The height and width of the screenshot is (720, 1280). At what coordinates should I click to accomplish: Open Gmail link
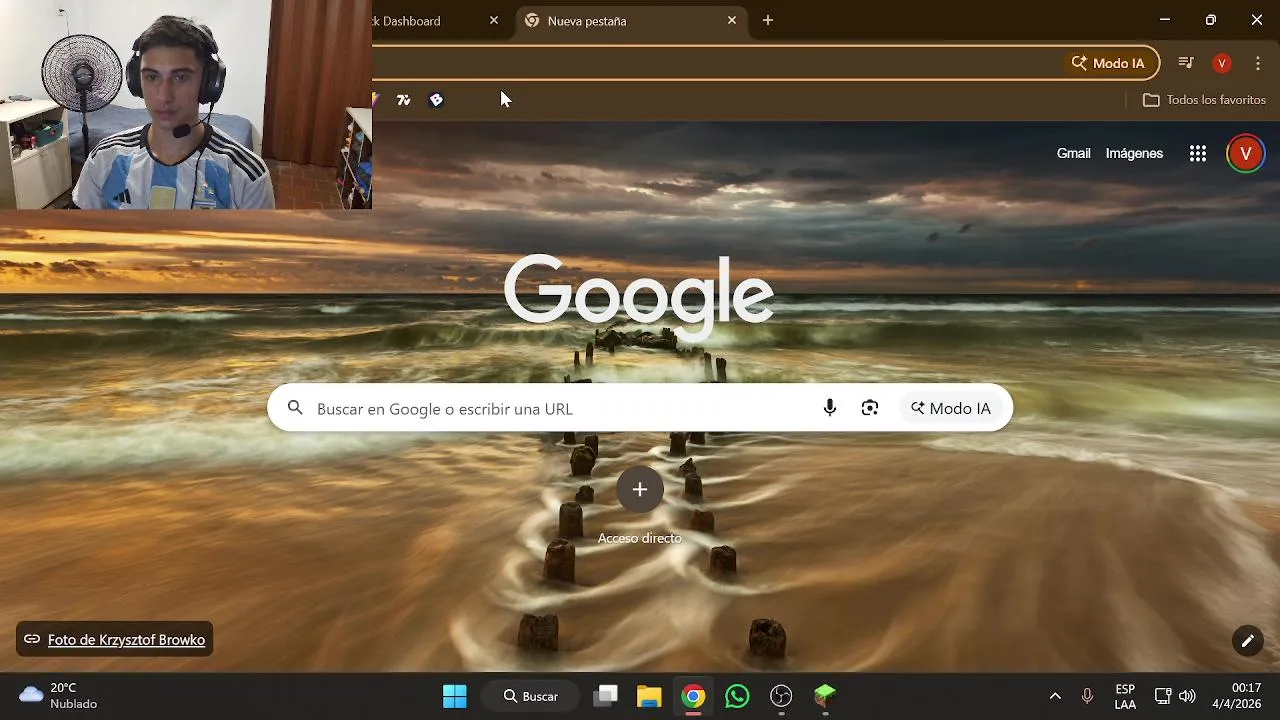click(x=1073, y=153)
